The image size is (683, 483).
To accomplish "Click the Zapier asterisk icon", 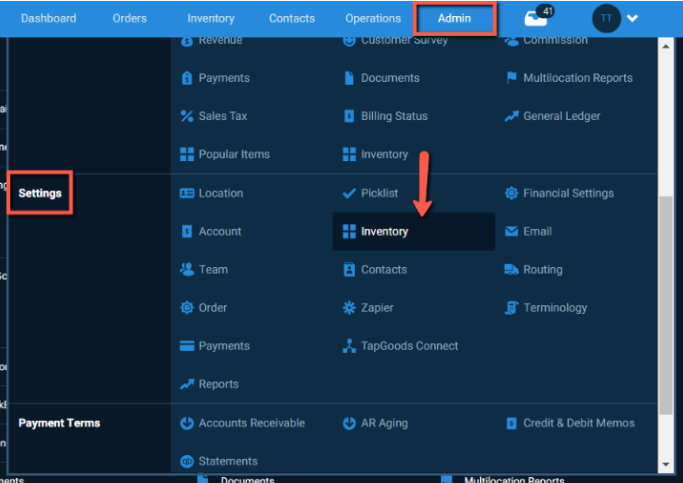I will [349, 307].
